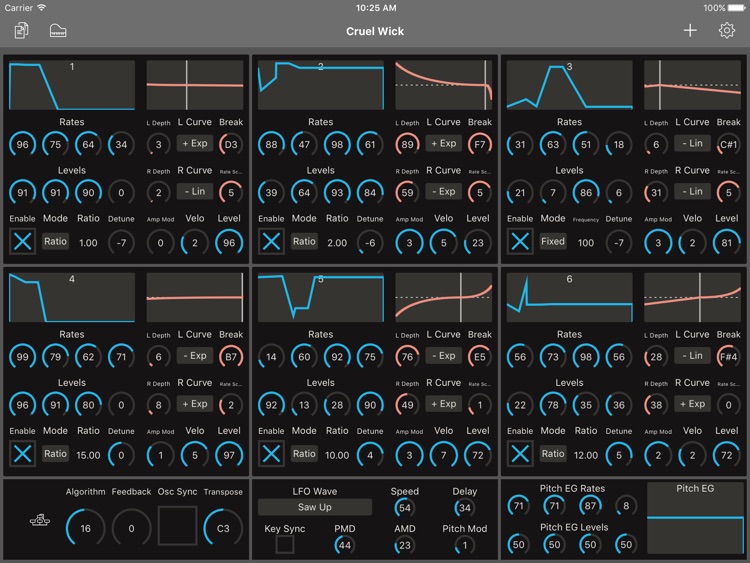Select operator 3 Frequency value 100
This screenshot has height=563, width=750.
(585, 243)
